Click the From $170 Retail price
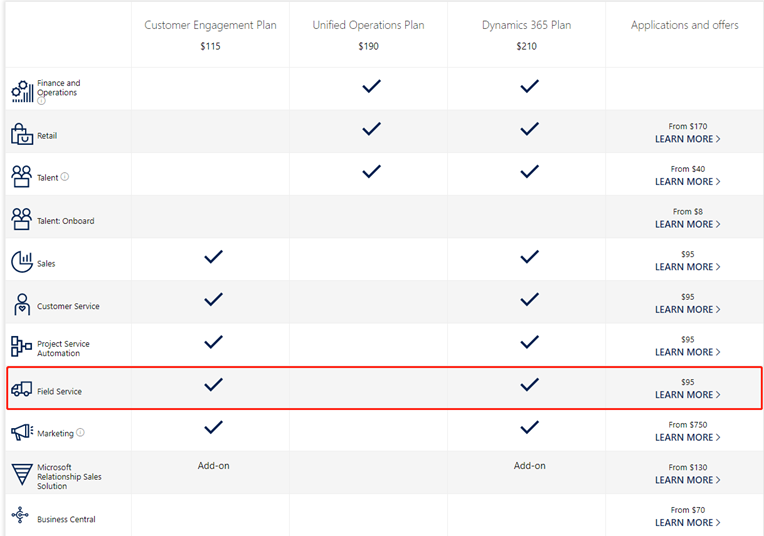This screenshot has width=764, height=536. point(688,126)
